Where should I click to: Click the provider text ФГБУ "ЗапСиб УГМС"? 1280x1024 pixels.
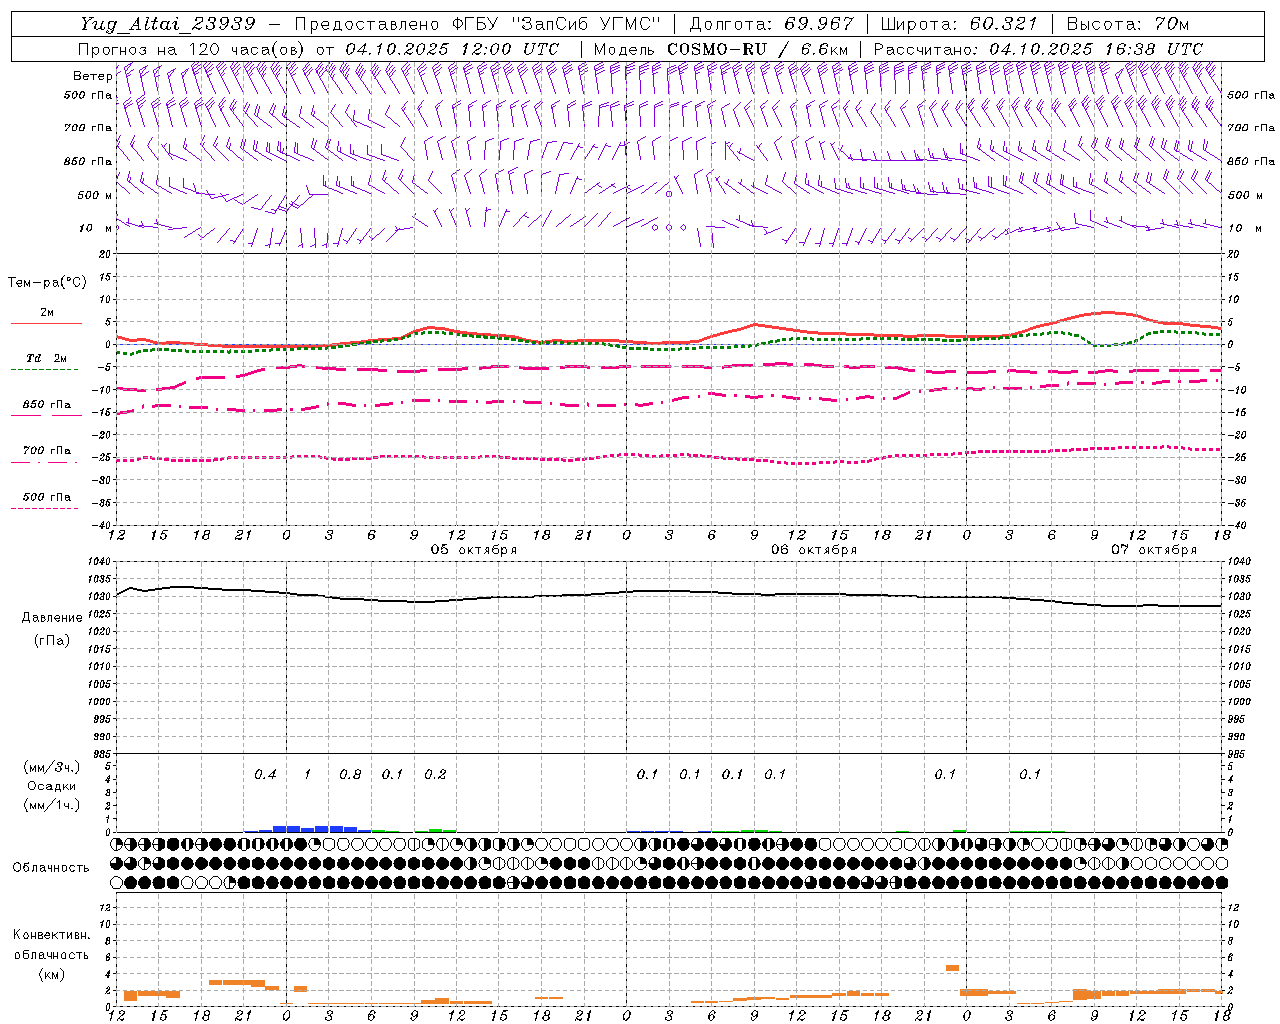[x=555, y=24]
